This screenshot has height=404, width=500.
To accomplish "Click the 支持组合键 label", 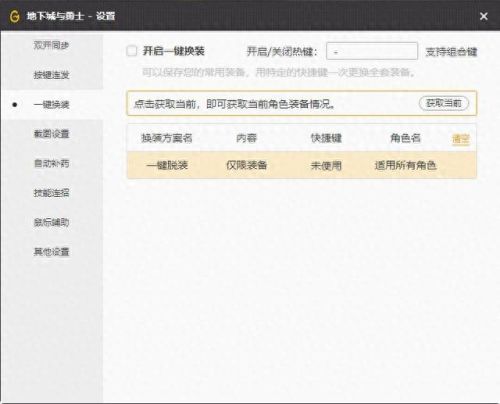I will coord(451,52).
